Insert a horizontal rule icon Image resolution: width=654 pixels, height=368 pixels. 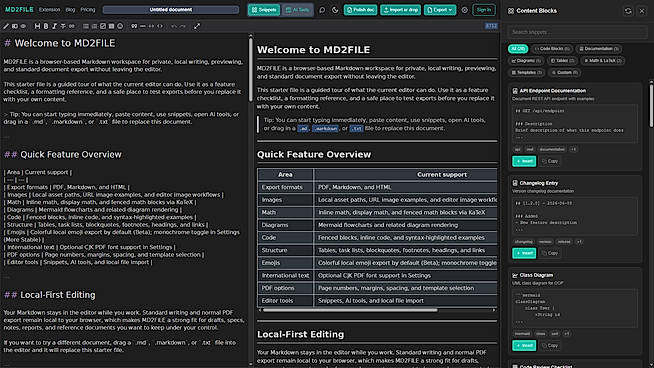click(x=143, y=26)
